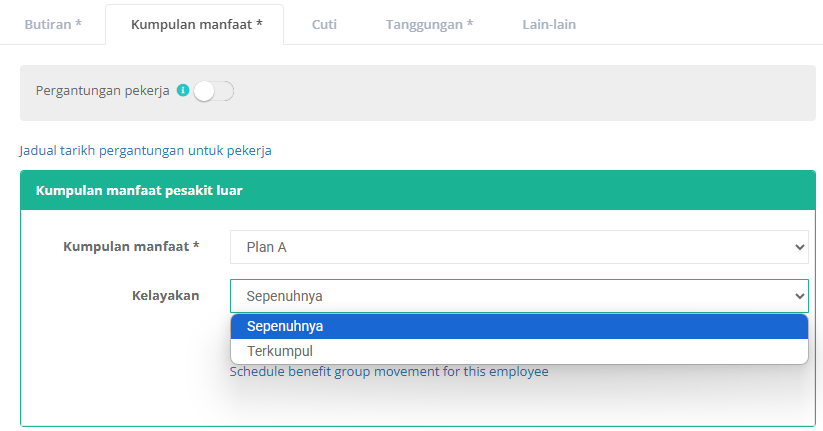Click the info icon beside Pergantungan pekerja
This screenshot has width=823, height=431.
183,91
